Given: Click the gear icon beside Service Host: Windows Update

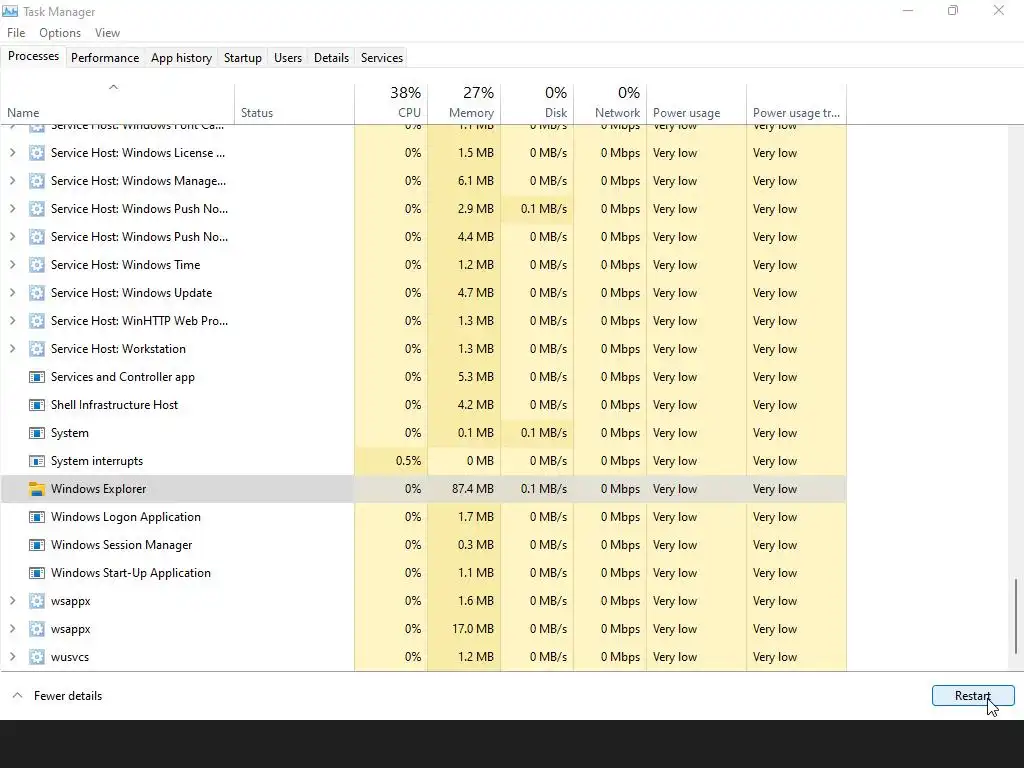Looking at the screenshot, I should point(37,293).
